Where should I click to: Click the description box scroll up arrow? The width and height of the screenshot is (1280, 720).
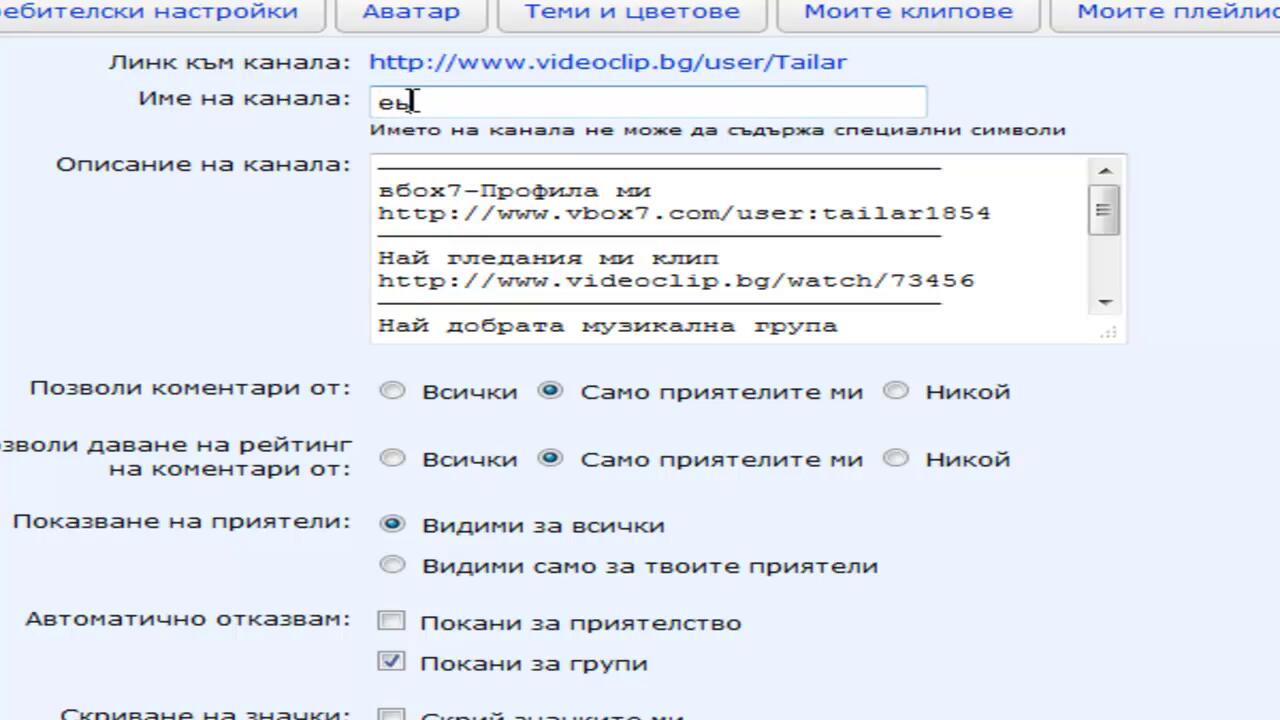(1105, 170)
